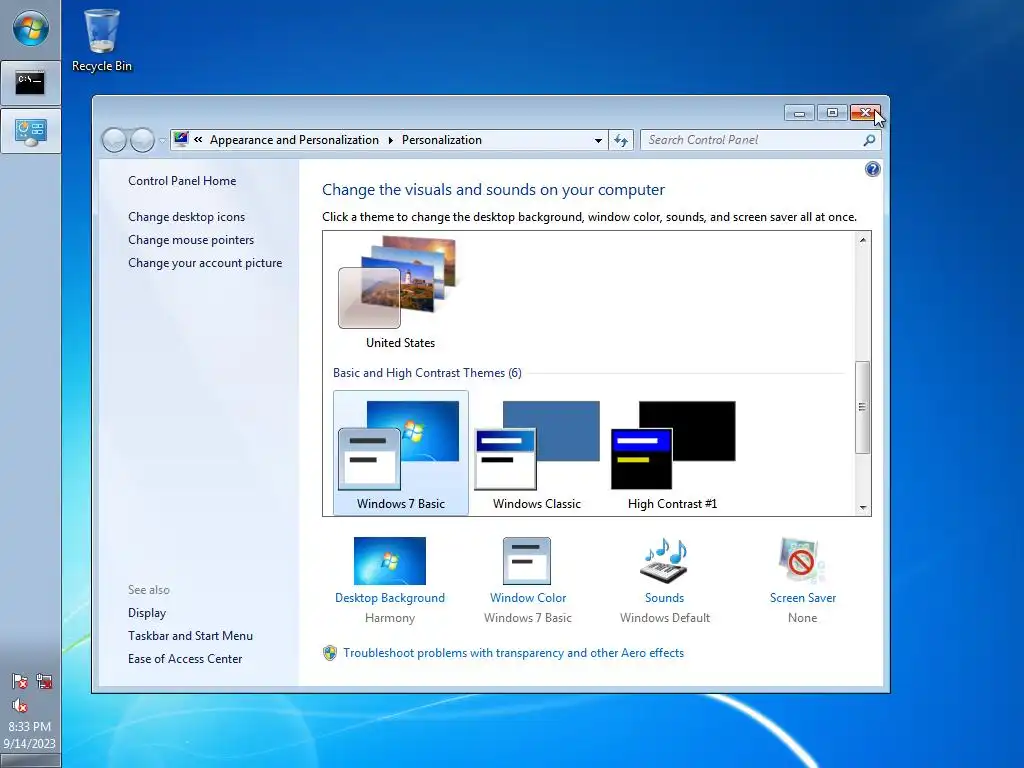1024x768 pixels.
Task: Click the theme list scroll-down arrow
Action: point(863,507)
